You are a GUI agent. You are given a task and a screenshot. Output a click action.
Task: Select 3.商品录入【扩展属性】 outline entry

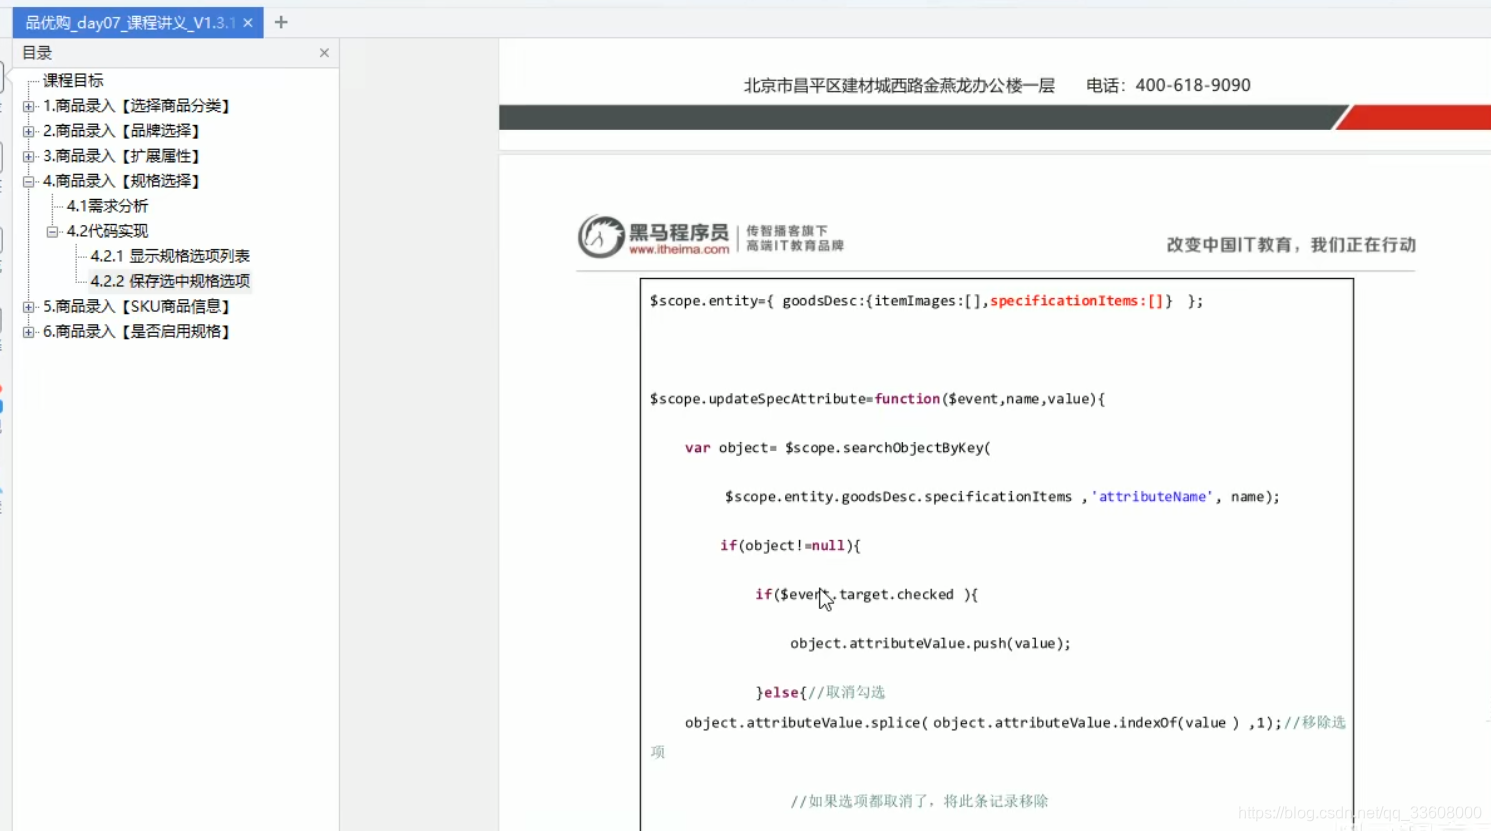[x=121, y=155]
